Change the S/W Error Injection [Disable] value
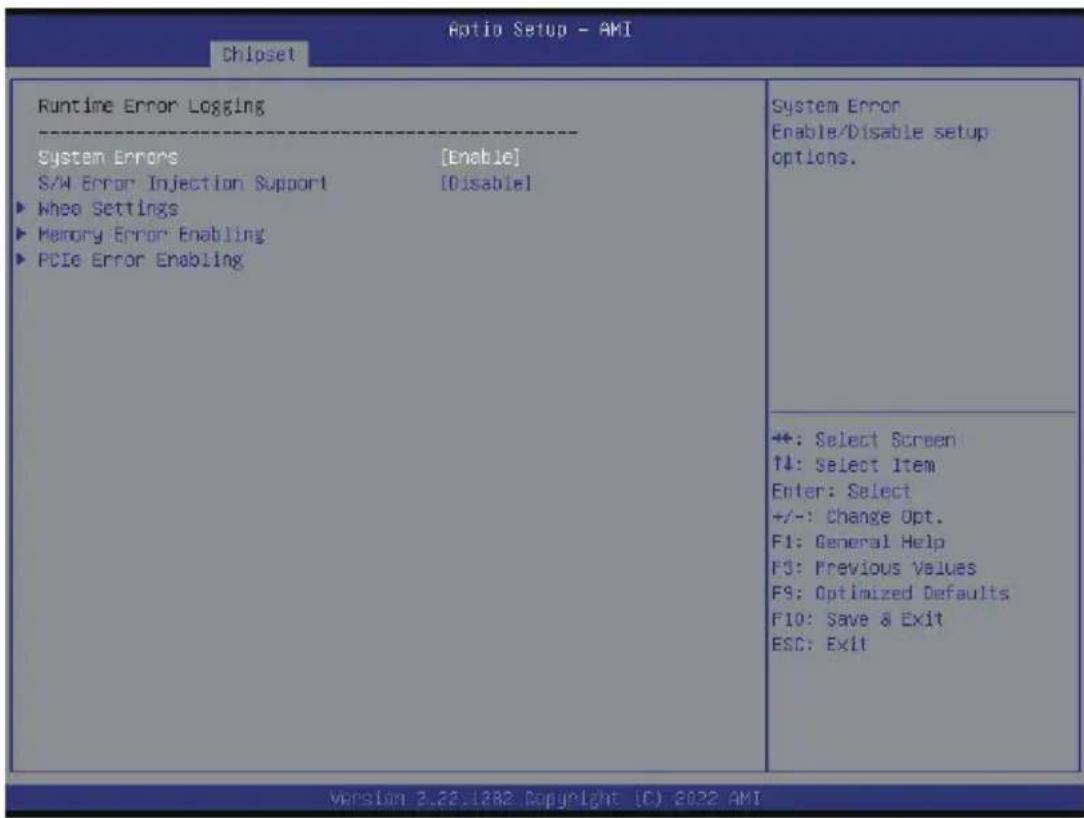Image resolution: width=1084 pixels, height=818 pixels. pos(486,183)
